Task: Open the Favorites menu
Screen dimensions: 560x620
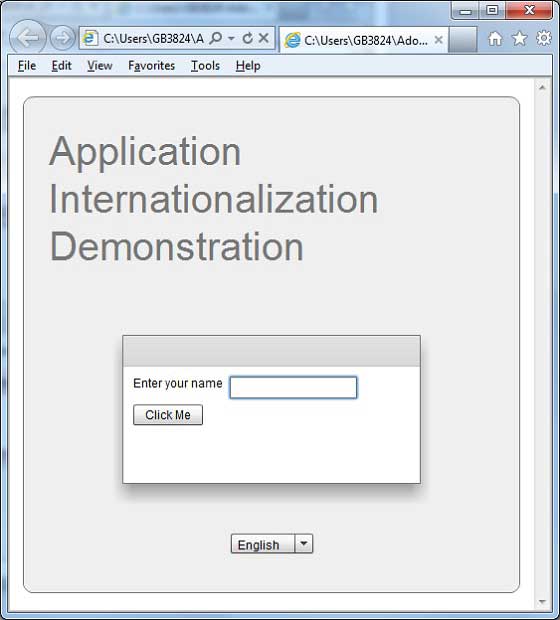Action: pos(151,66)
